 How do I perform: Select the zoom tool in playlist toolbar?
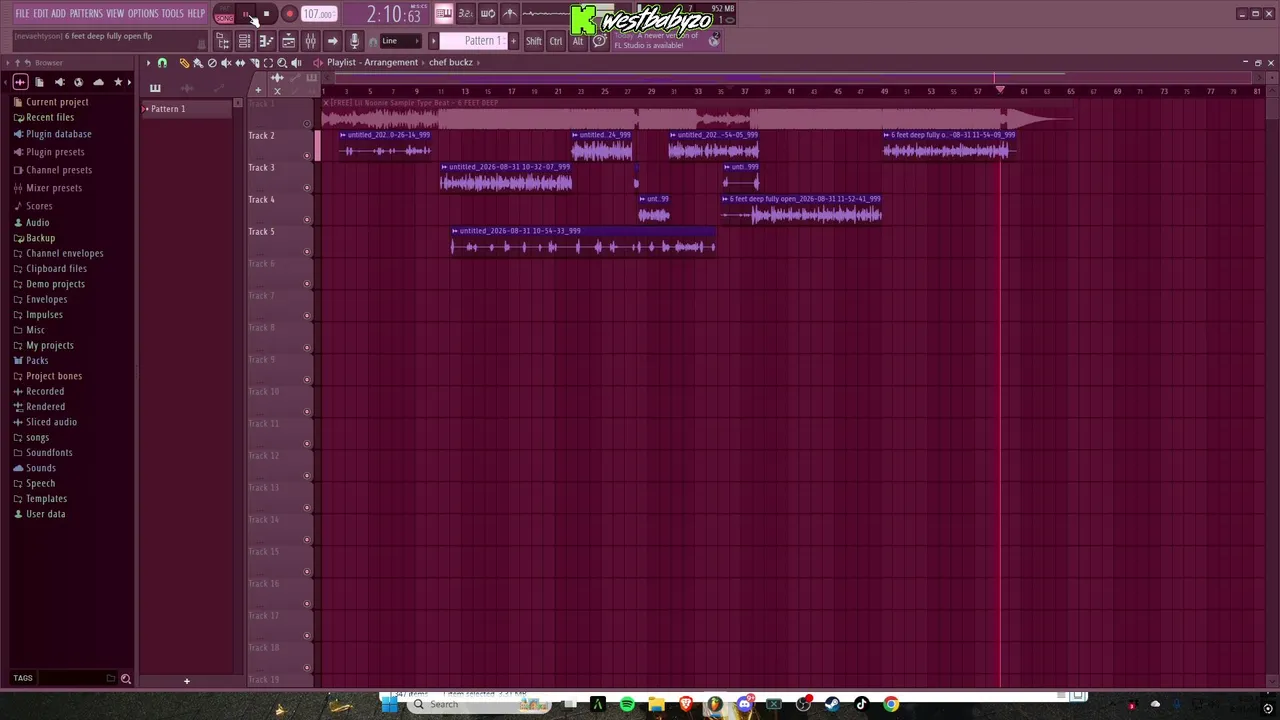(282, 63)
